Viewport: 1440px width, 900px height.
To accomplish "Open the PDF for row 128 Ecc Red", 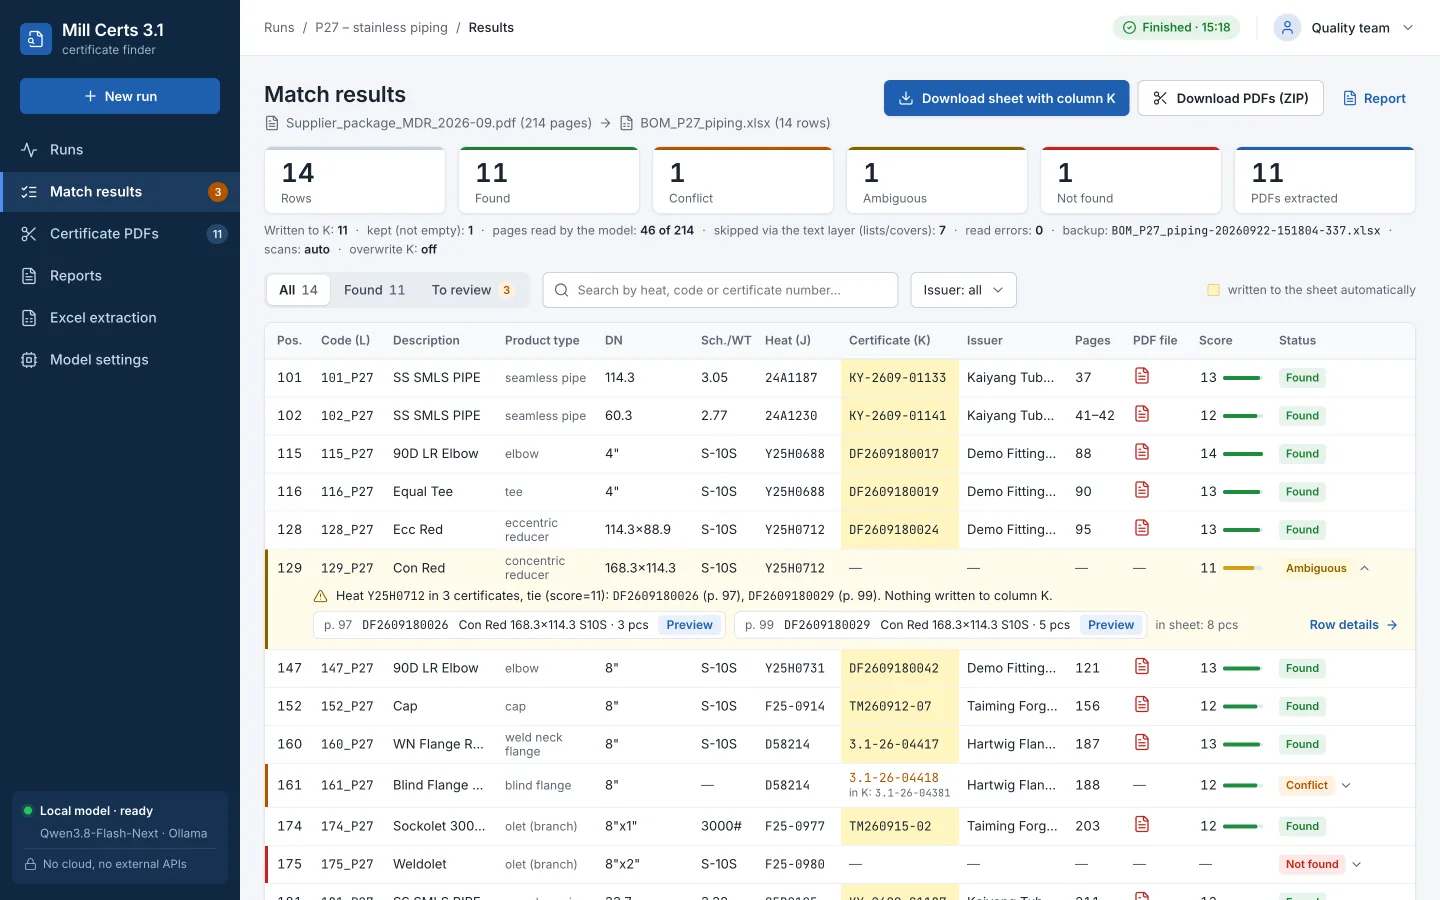I will click(x=1142, y=528).
